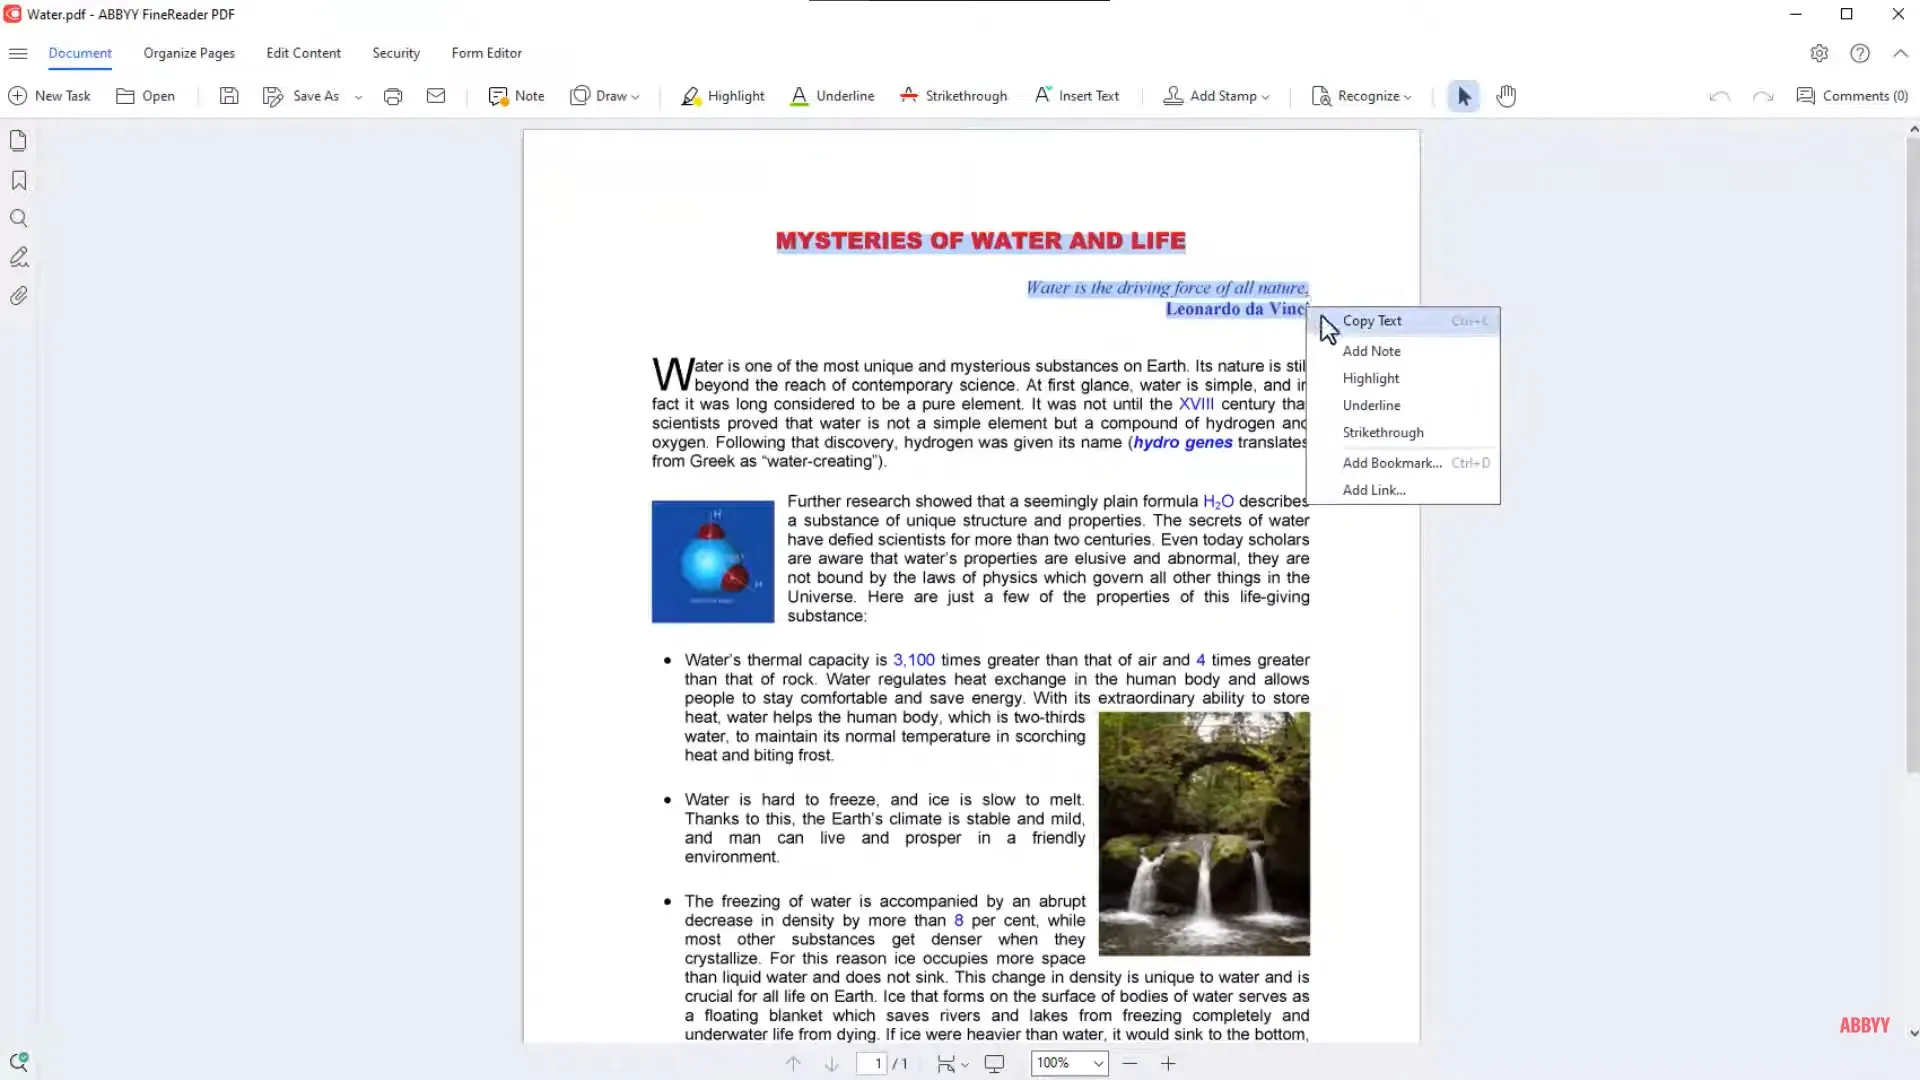Screen dimensions: 1920x1080
Task: Start a New Task
Action: [50, 95]
